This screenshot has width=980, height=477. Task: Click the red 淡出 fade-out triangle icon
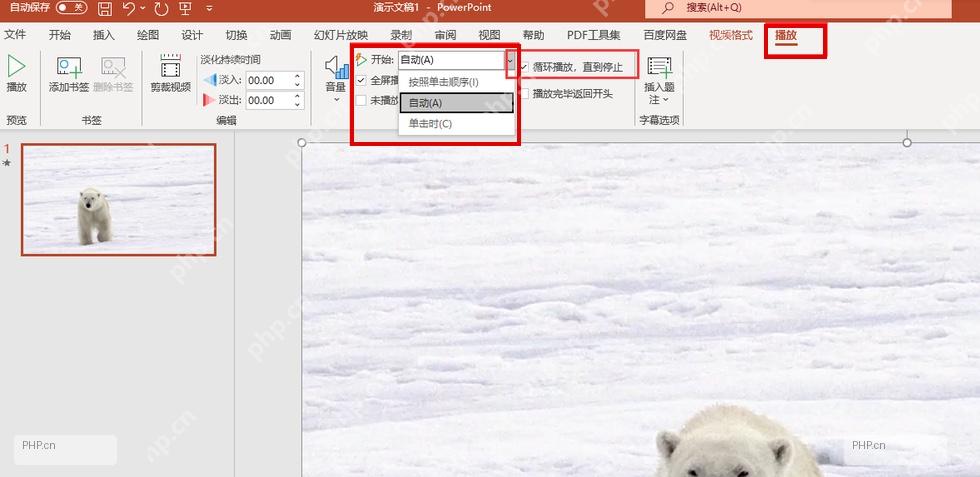(210, 100)
